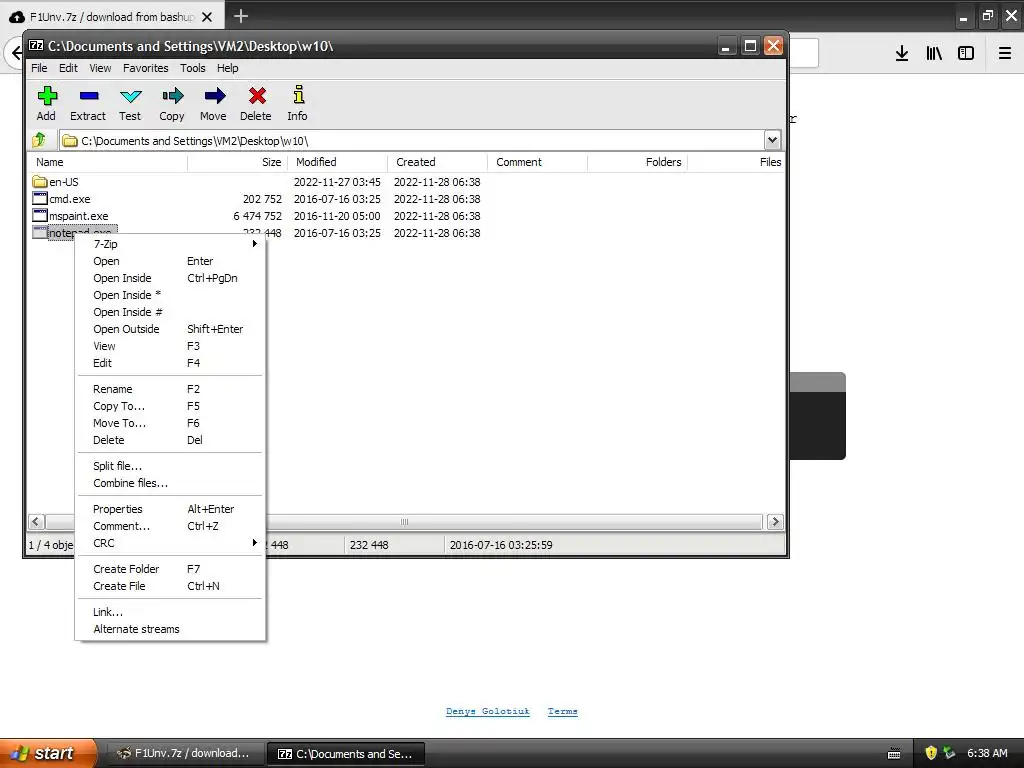This screenshot has height=768, width=1024.
Task: Choose Properties in context menu
Action: (x=170, y=509)
